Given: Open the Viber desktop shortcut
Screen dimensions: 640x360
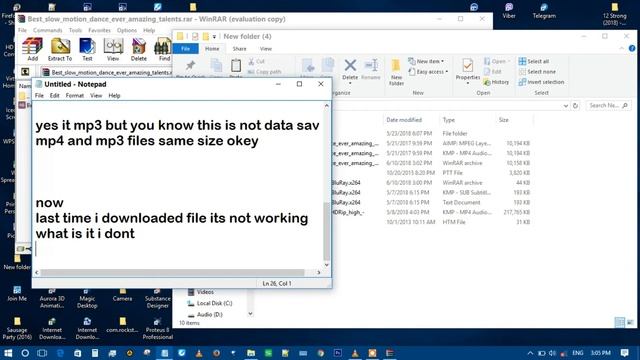Looking at the screenshot, I should click(509, 11).
